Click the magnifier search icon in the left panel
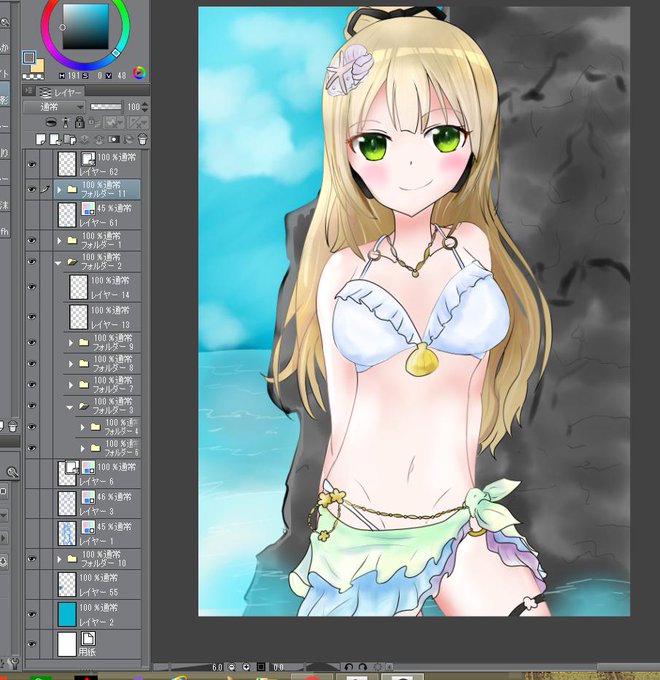 [x=12, y=472]
